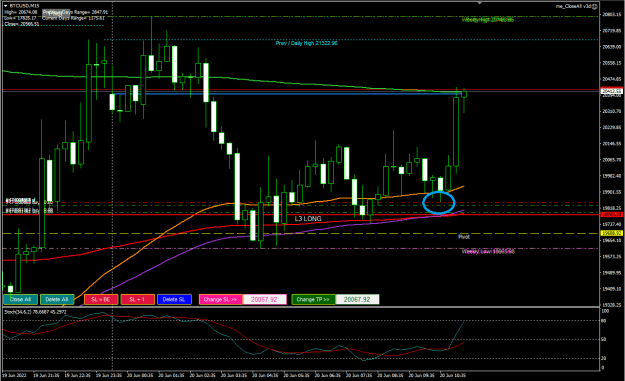Click the High= 20674.08 readout

[21, 12]
